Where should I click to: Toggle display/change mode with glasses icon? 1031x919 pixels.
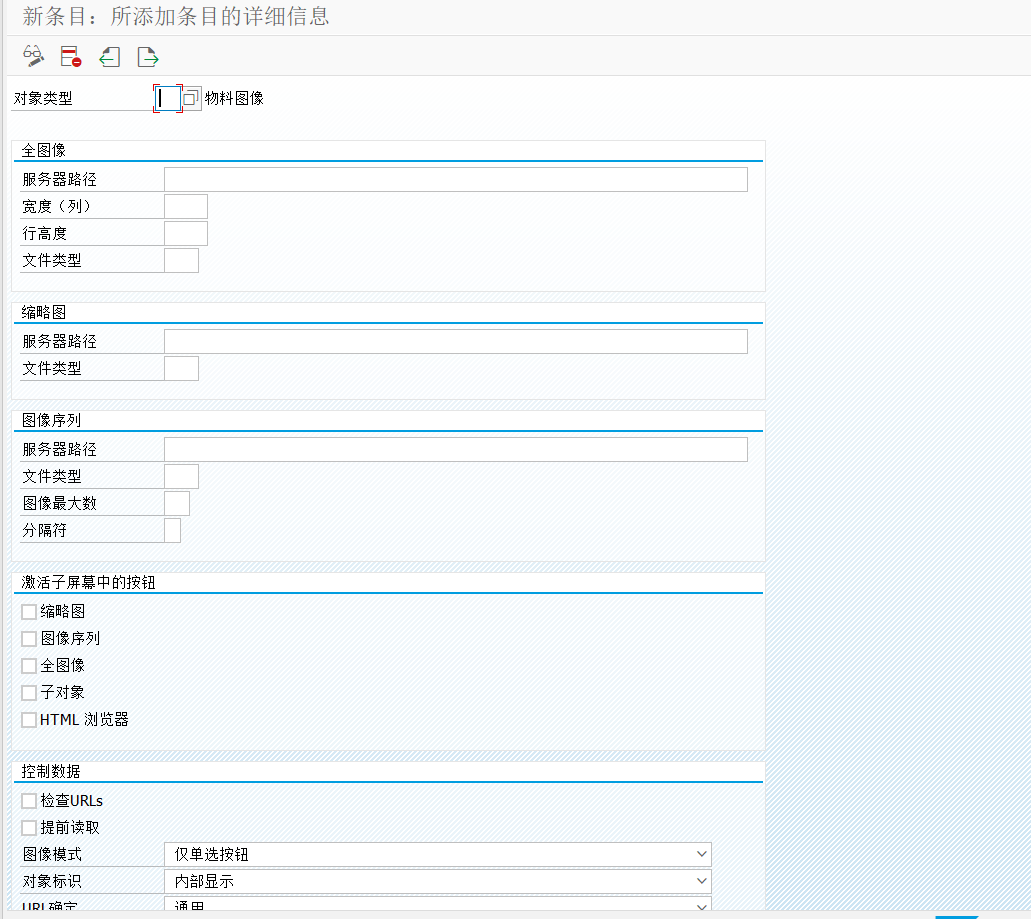33,57
